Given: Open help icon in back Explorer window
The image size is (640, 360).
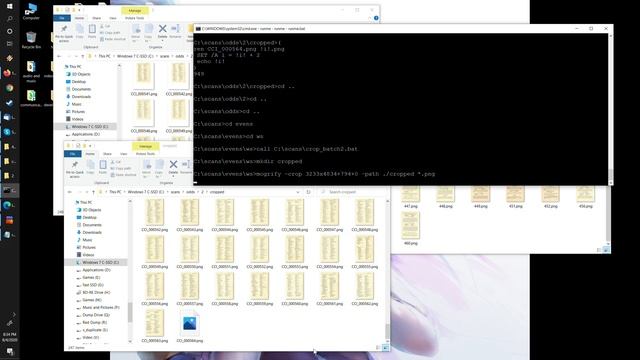Looking at the screenshot, I should (376, 18).
